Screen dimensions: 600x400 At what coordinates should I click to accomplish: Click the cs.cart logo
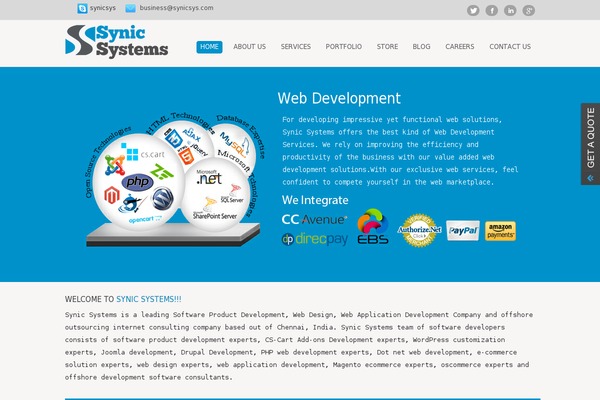pyautogui.click(x=143, y=152)
